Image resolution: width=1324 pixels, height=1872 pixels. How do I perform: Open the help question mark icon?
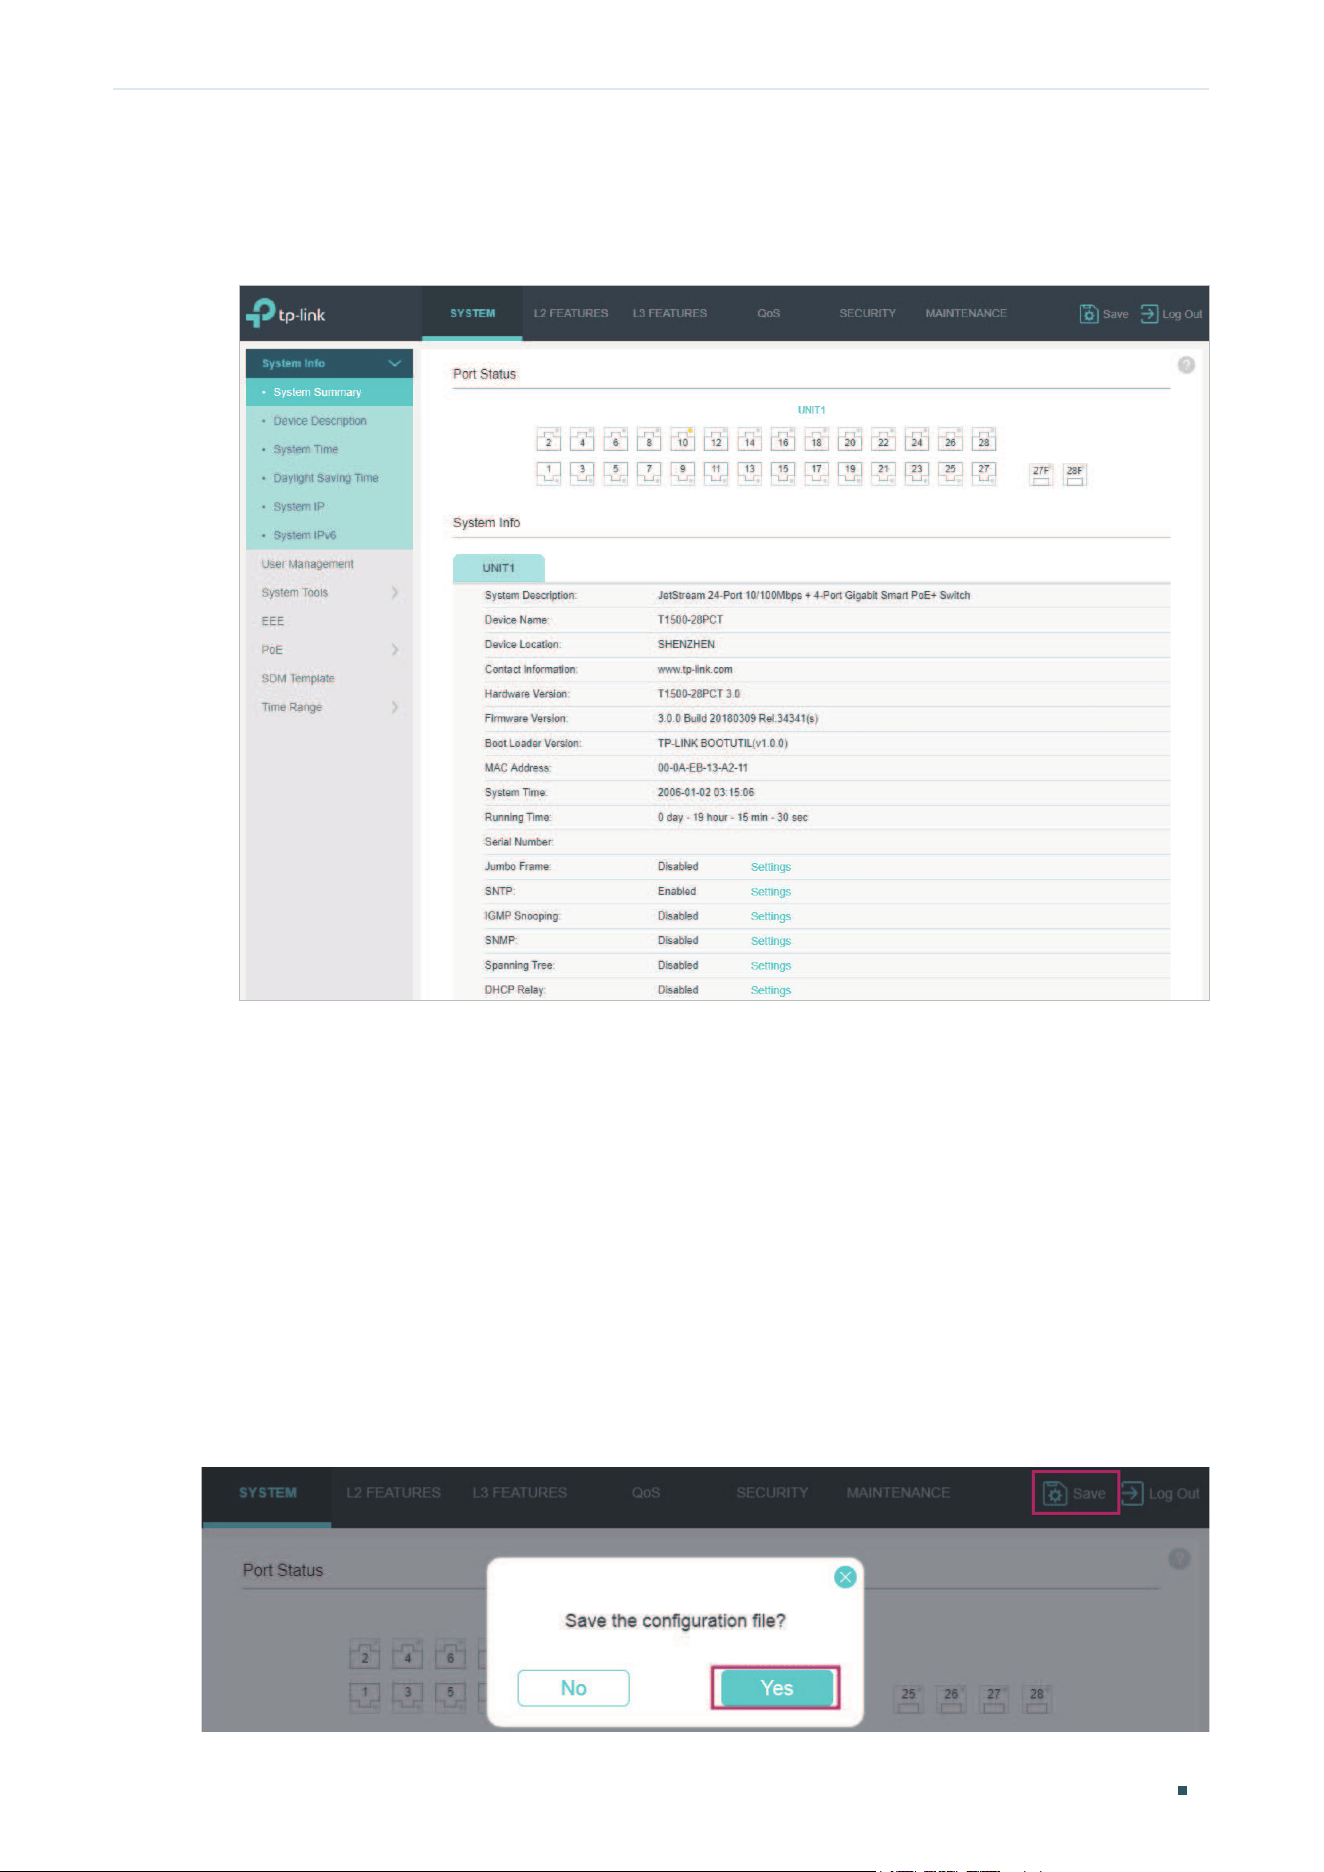click(1186, 365)
